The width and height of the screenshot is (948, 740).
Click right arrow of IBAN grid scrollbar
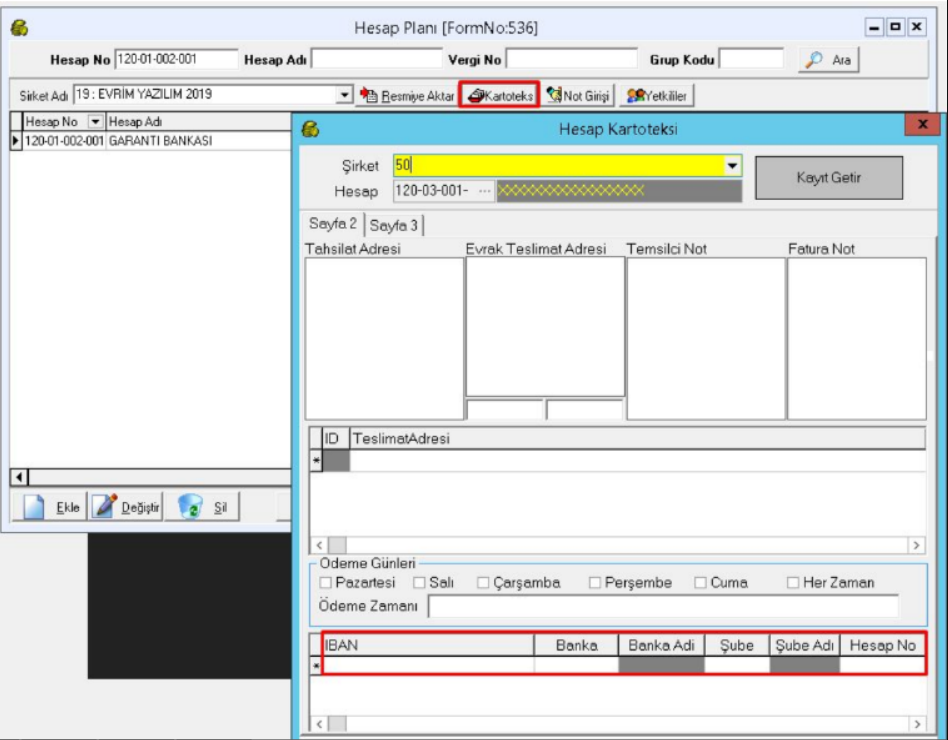click(x=917, y=724)
